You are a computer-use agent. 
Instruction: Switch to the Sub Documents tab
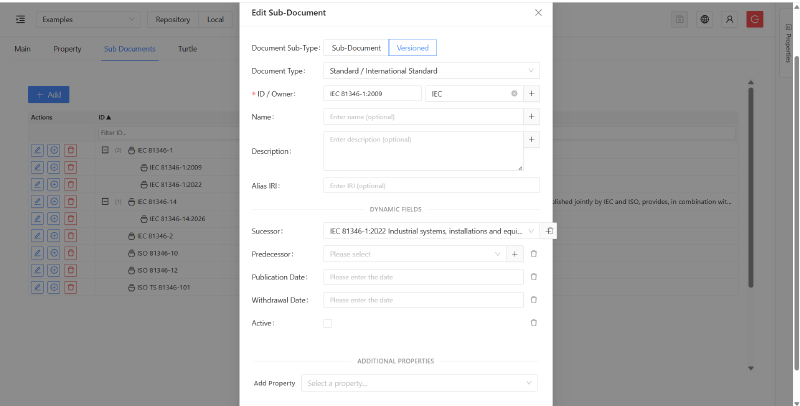pos(130,49)
